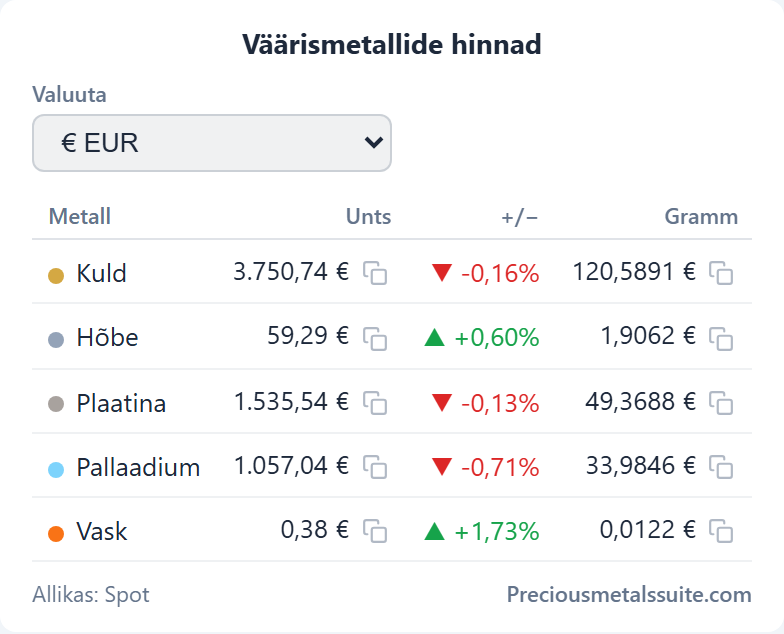This screenshot has height=634, width=784.
Task: Copy the Plaatina ounce price
Action: 375,403
